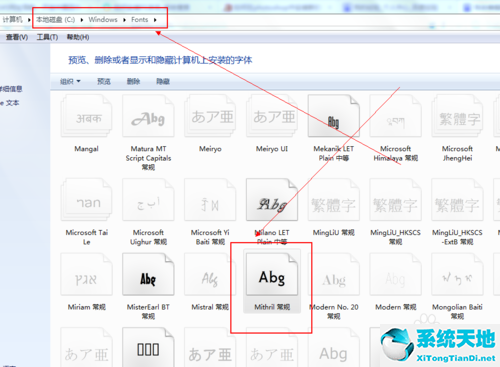Click the 信息 link in left pane
This screenshot has height=367, width=500.
11,89
